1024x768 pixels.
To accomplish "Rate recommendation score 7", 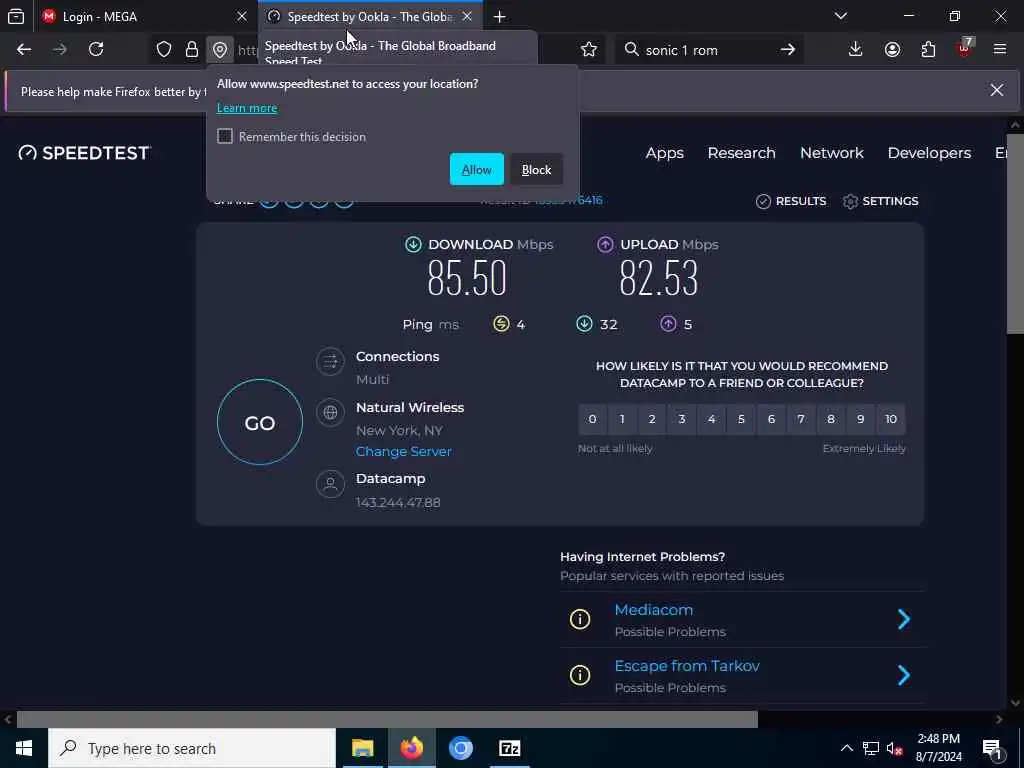I will 801,419.
